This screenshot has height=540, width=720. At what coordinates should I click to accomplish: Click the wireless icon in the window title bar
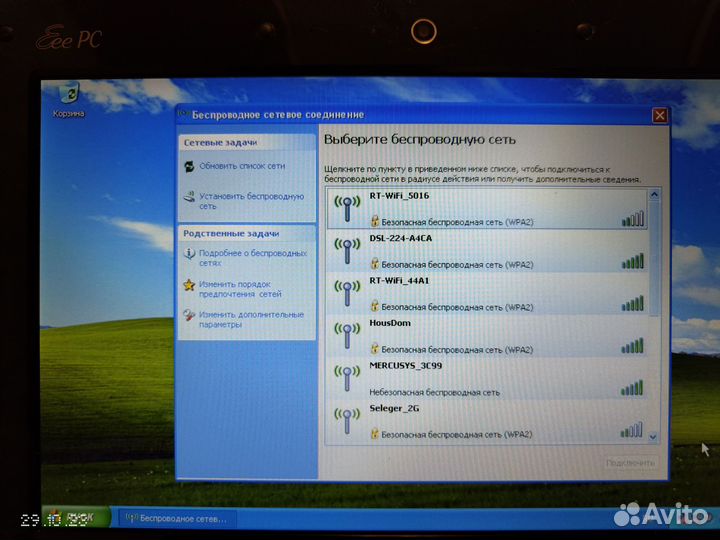tap(184, 113)
